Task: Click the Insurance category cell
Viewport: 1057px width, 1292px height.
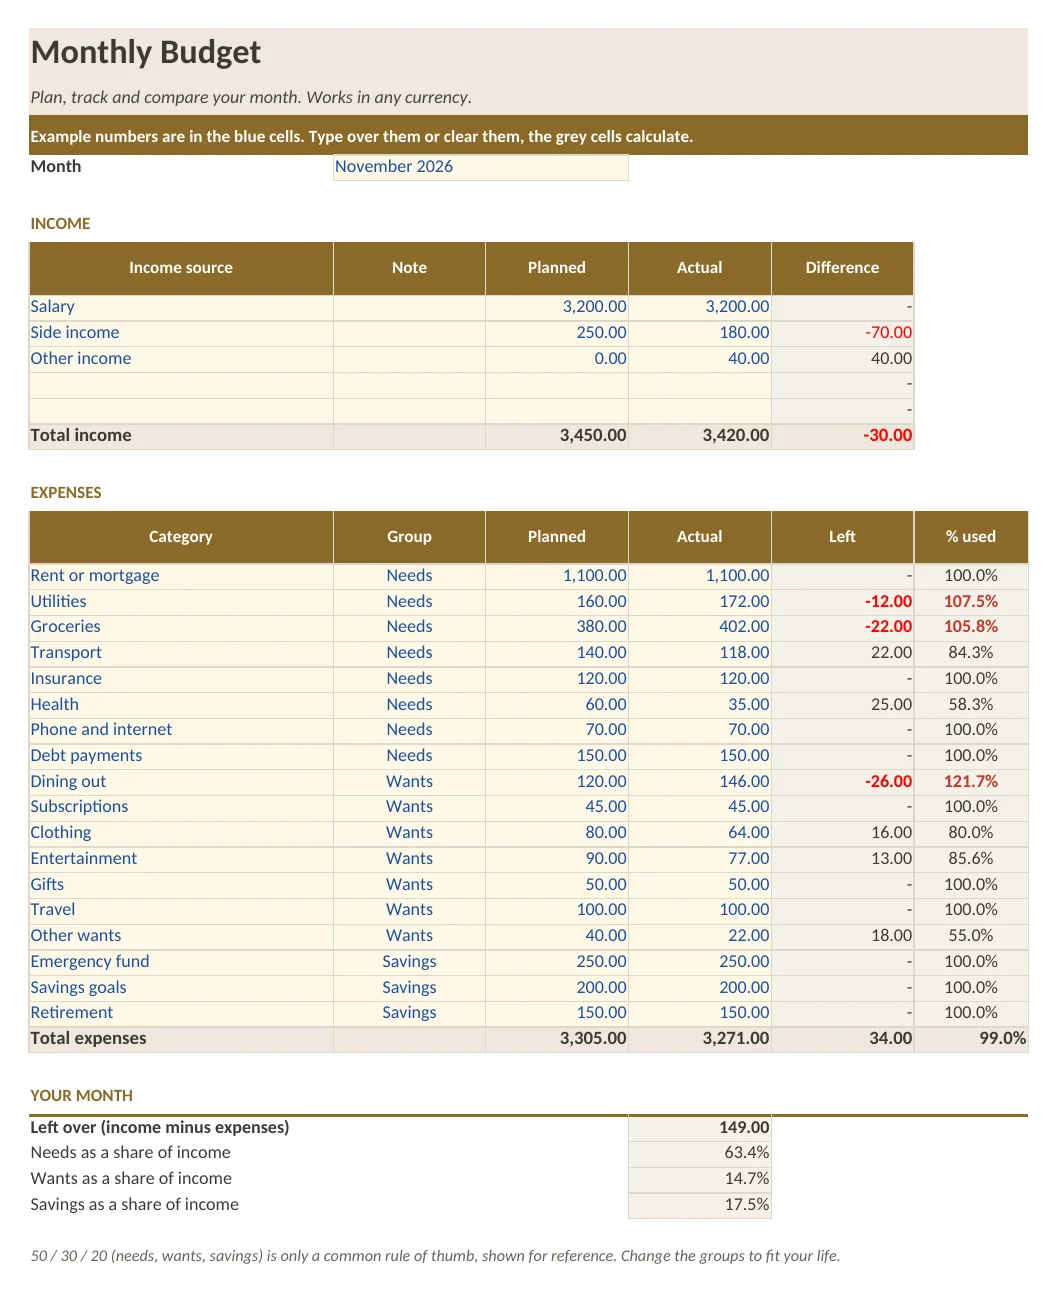Action: click(x=181, y=679)
